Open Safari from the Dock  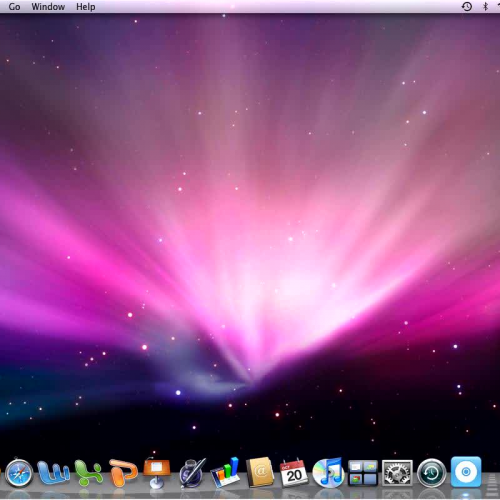tap(19, 473)
